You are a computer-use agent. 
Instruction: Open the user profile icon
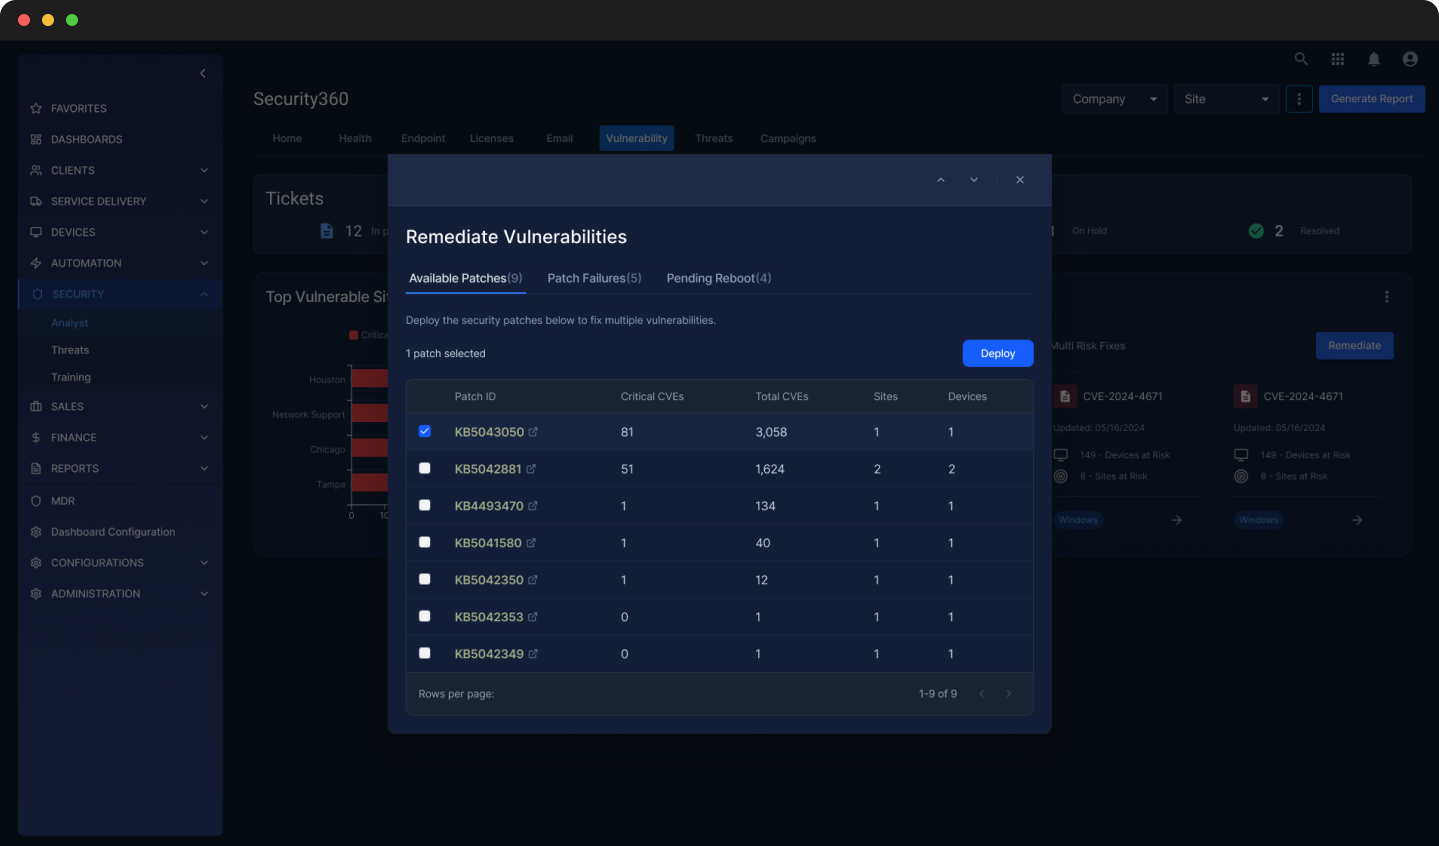[x=1410, y=59]
